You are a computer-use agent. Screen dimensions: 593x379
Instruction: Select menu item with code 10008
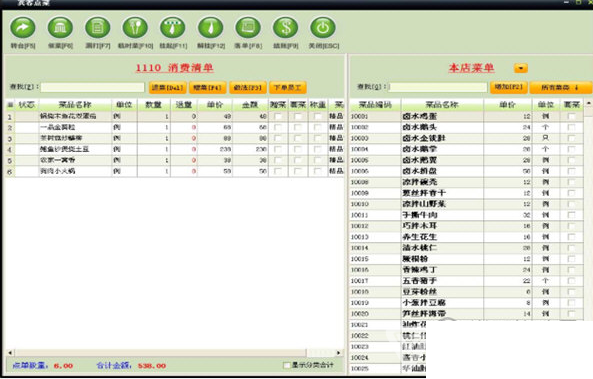pyautogui.click(x=466, y=182)
